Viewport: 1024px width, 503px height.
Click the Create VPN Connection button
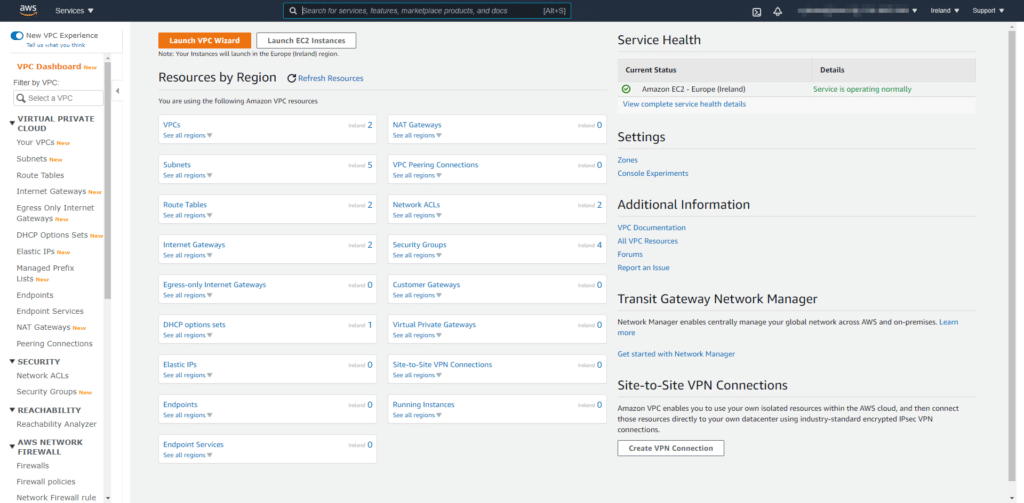coord(671,448)
